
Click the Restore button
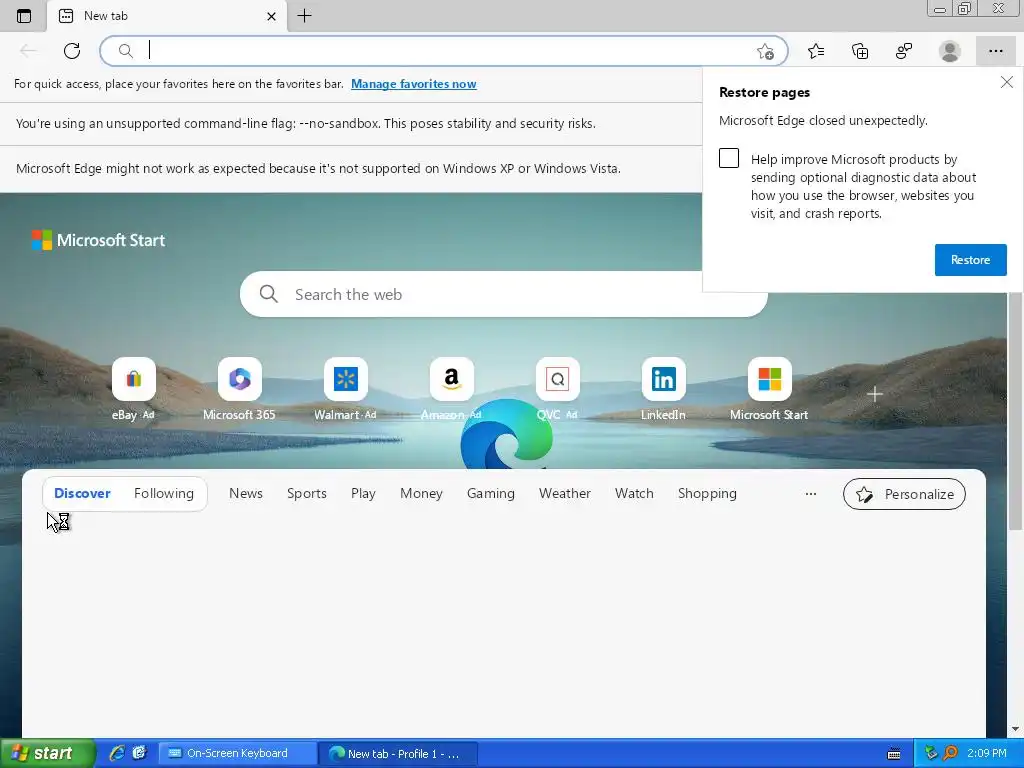[970, 260]
